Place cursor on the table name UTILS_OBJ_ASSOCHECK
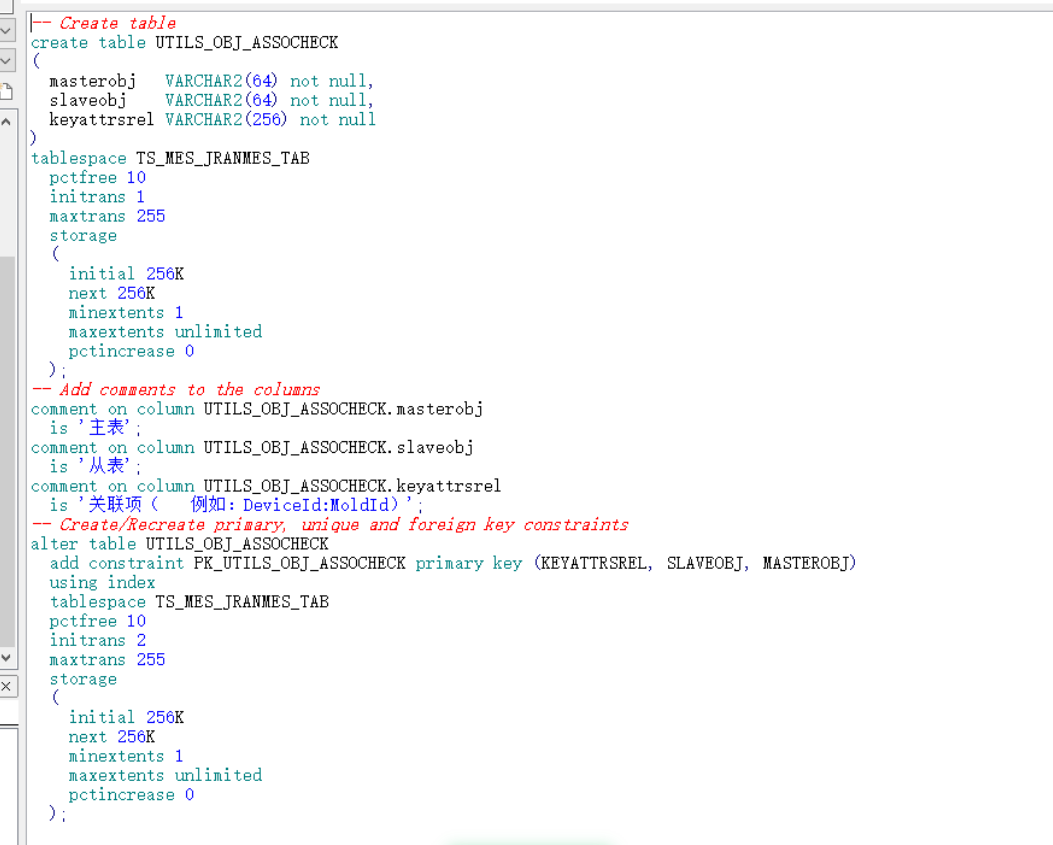 247,42
